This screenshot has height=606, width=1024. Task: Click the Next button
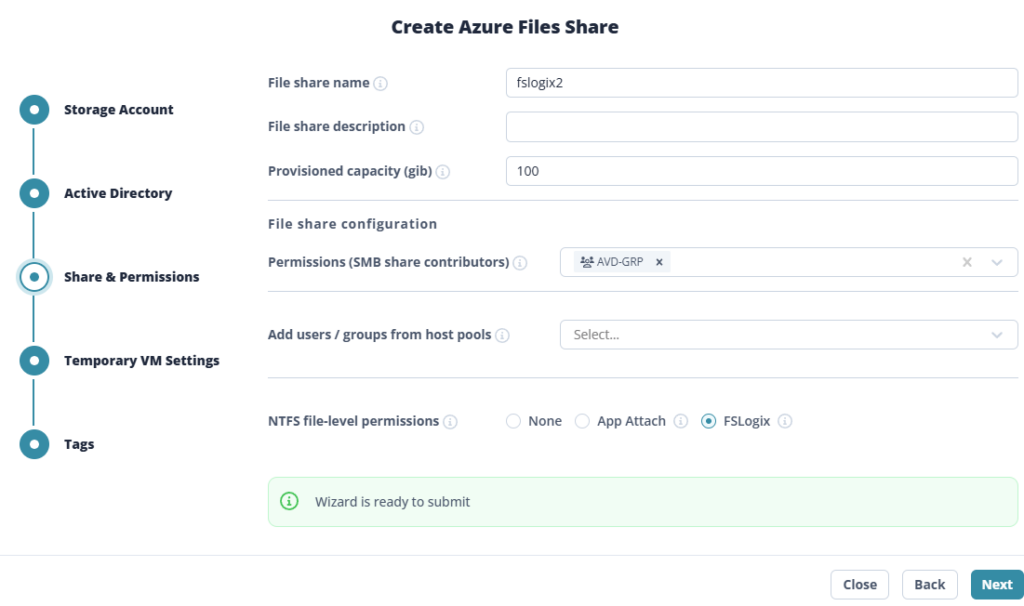pos(997,584)
